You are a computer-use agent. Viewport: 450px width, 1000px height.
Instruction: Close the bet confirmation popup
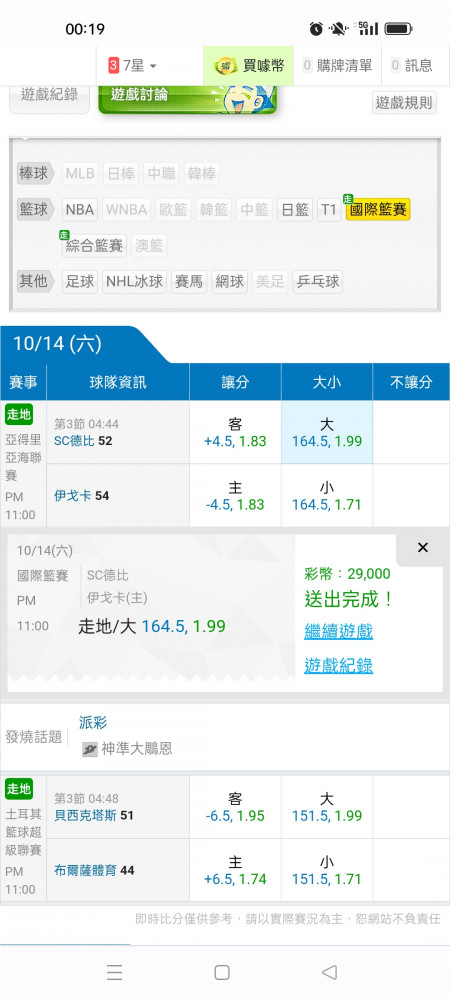pos(423,547)
